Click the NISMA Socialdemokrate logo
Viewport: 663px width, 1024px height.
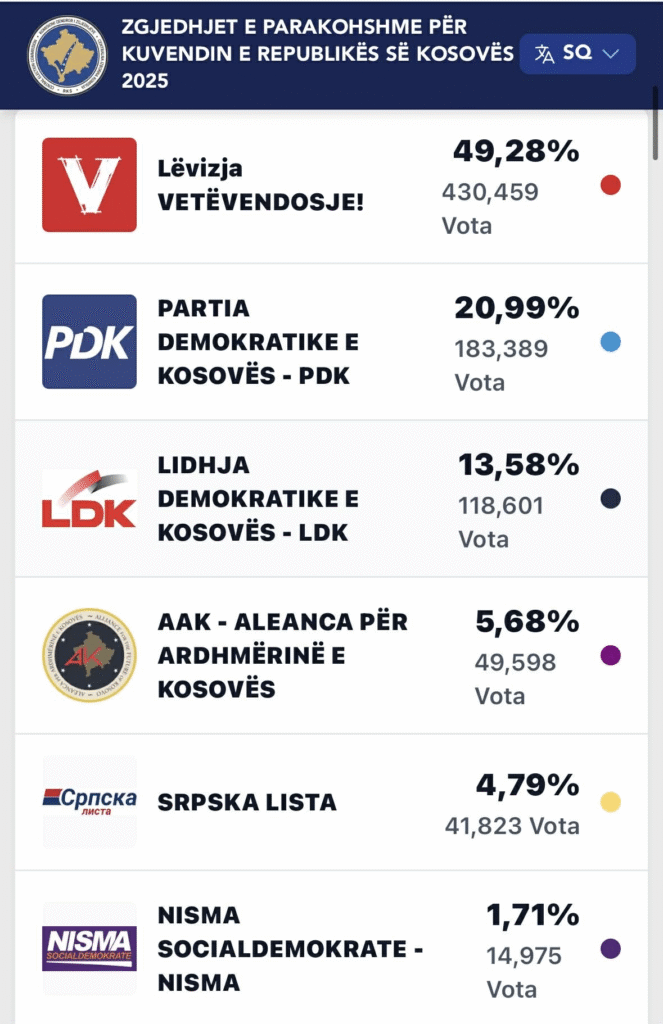click(x=89, y=949)
